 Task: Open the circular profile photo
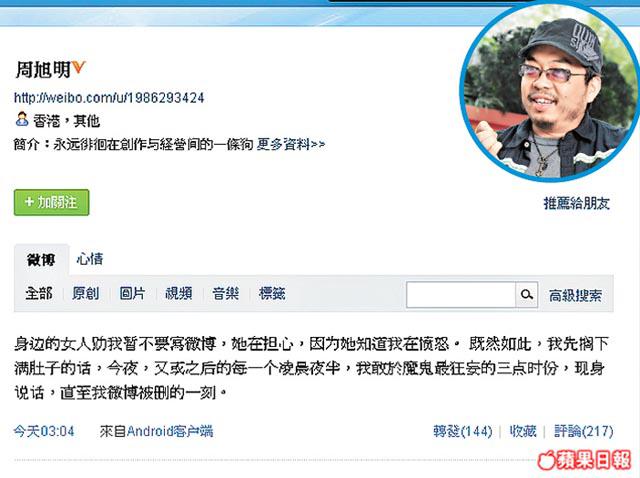click(x=549, y=92)
